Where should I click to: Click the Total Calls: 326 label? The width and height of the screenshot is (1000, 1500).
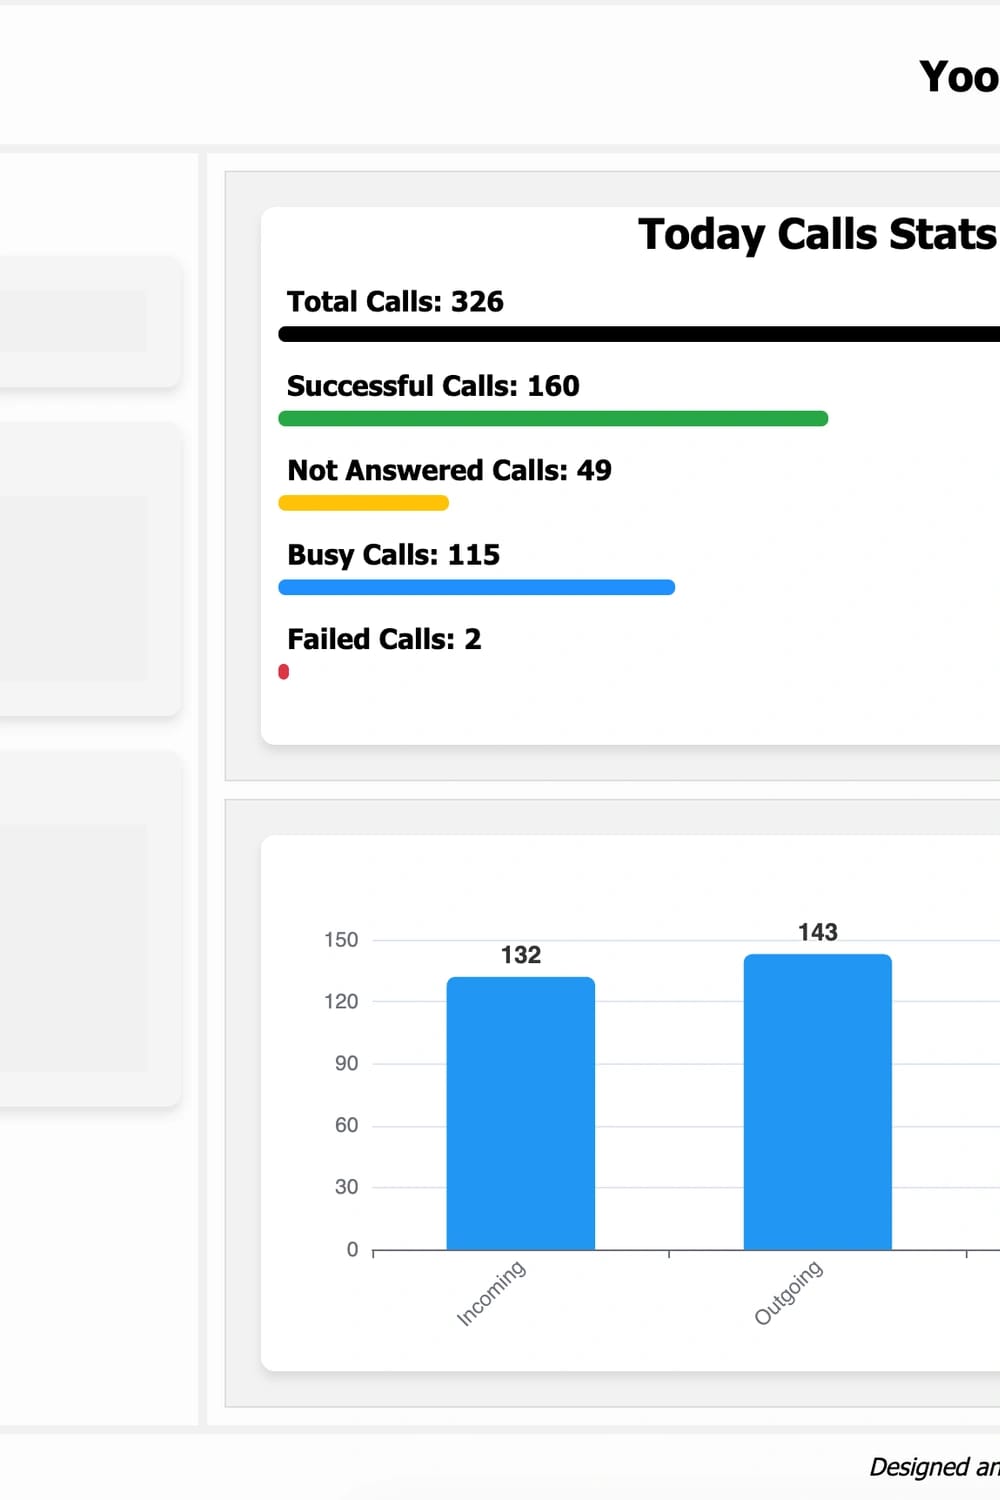394,301
